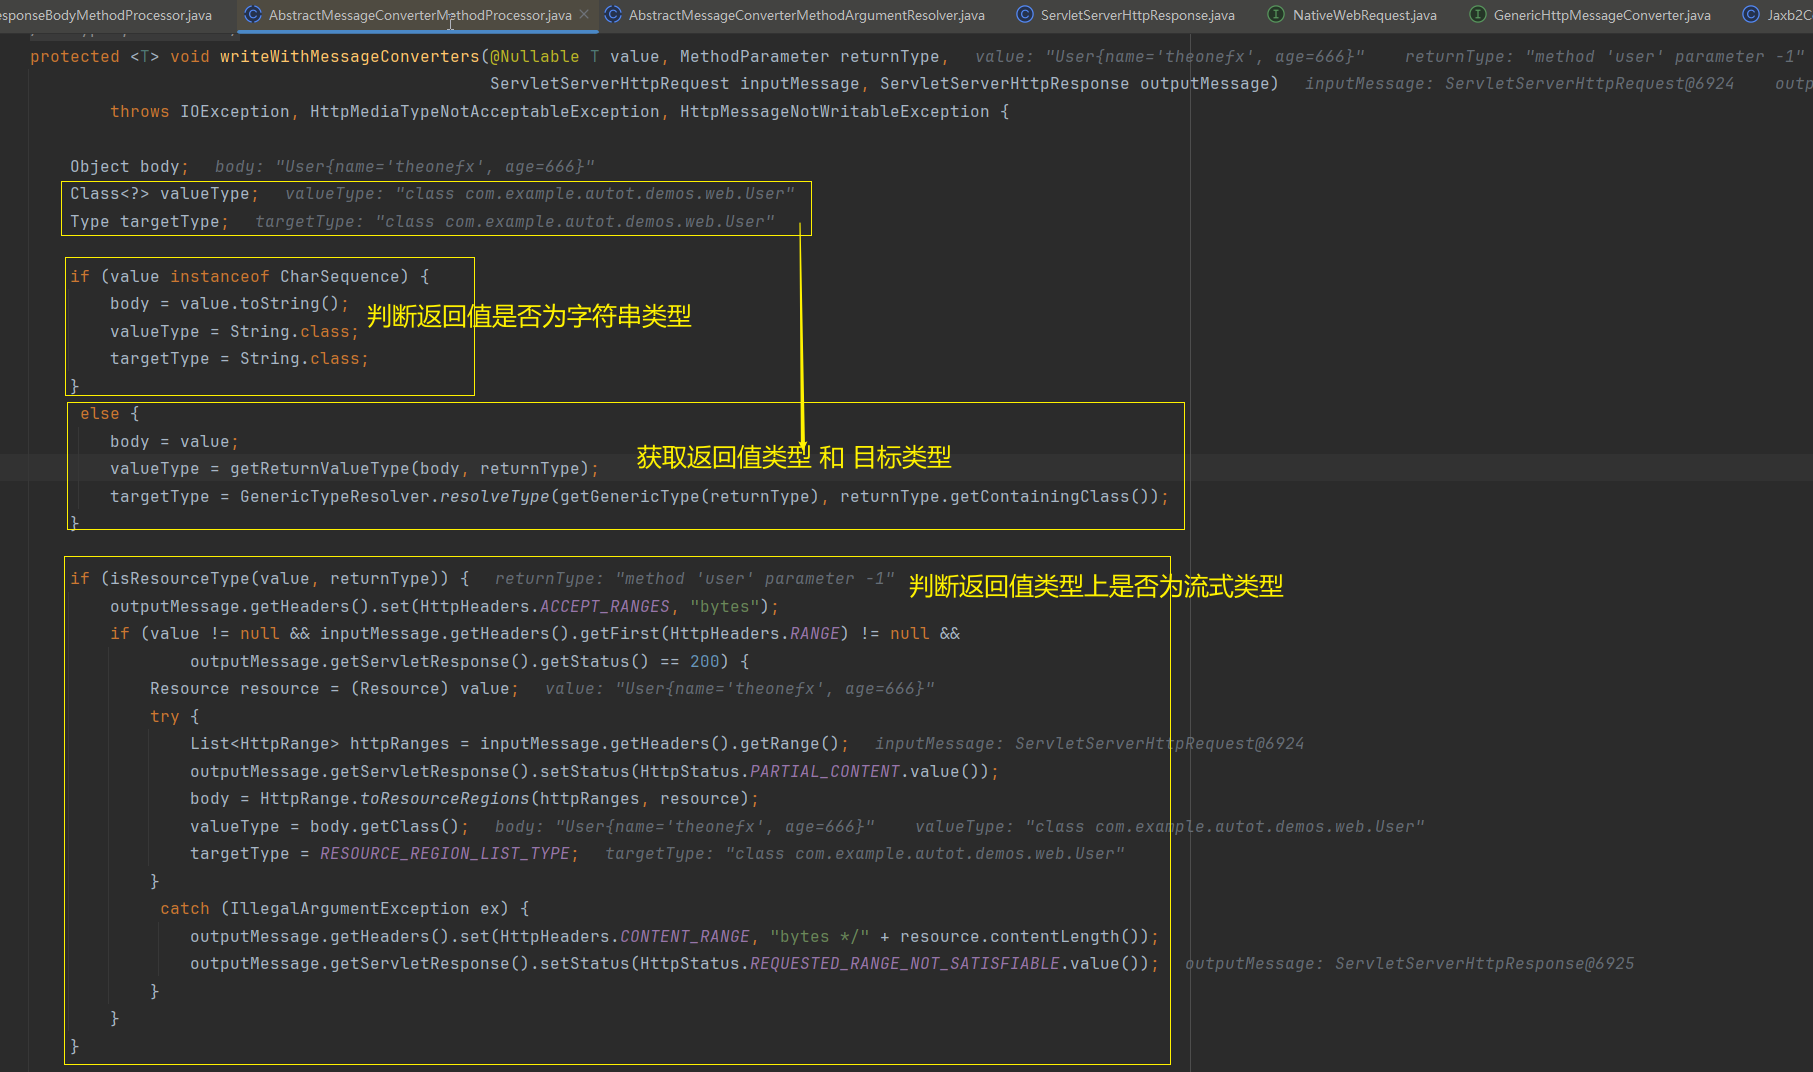This screenshot has width=1813, height=1072.
Task: Click inline outputMessage debug hint ServletServerHttpResponse@6925
Action: tap(1410, 964)
